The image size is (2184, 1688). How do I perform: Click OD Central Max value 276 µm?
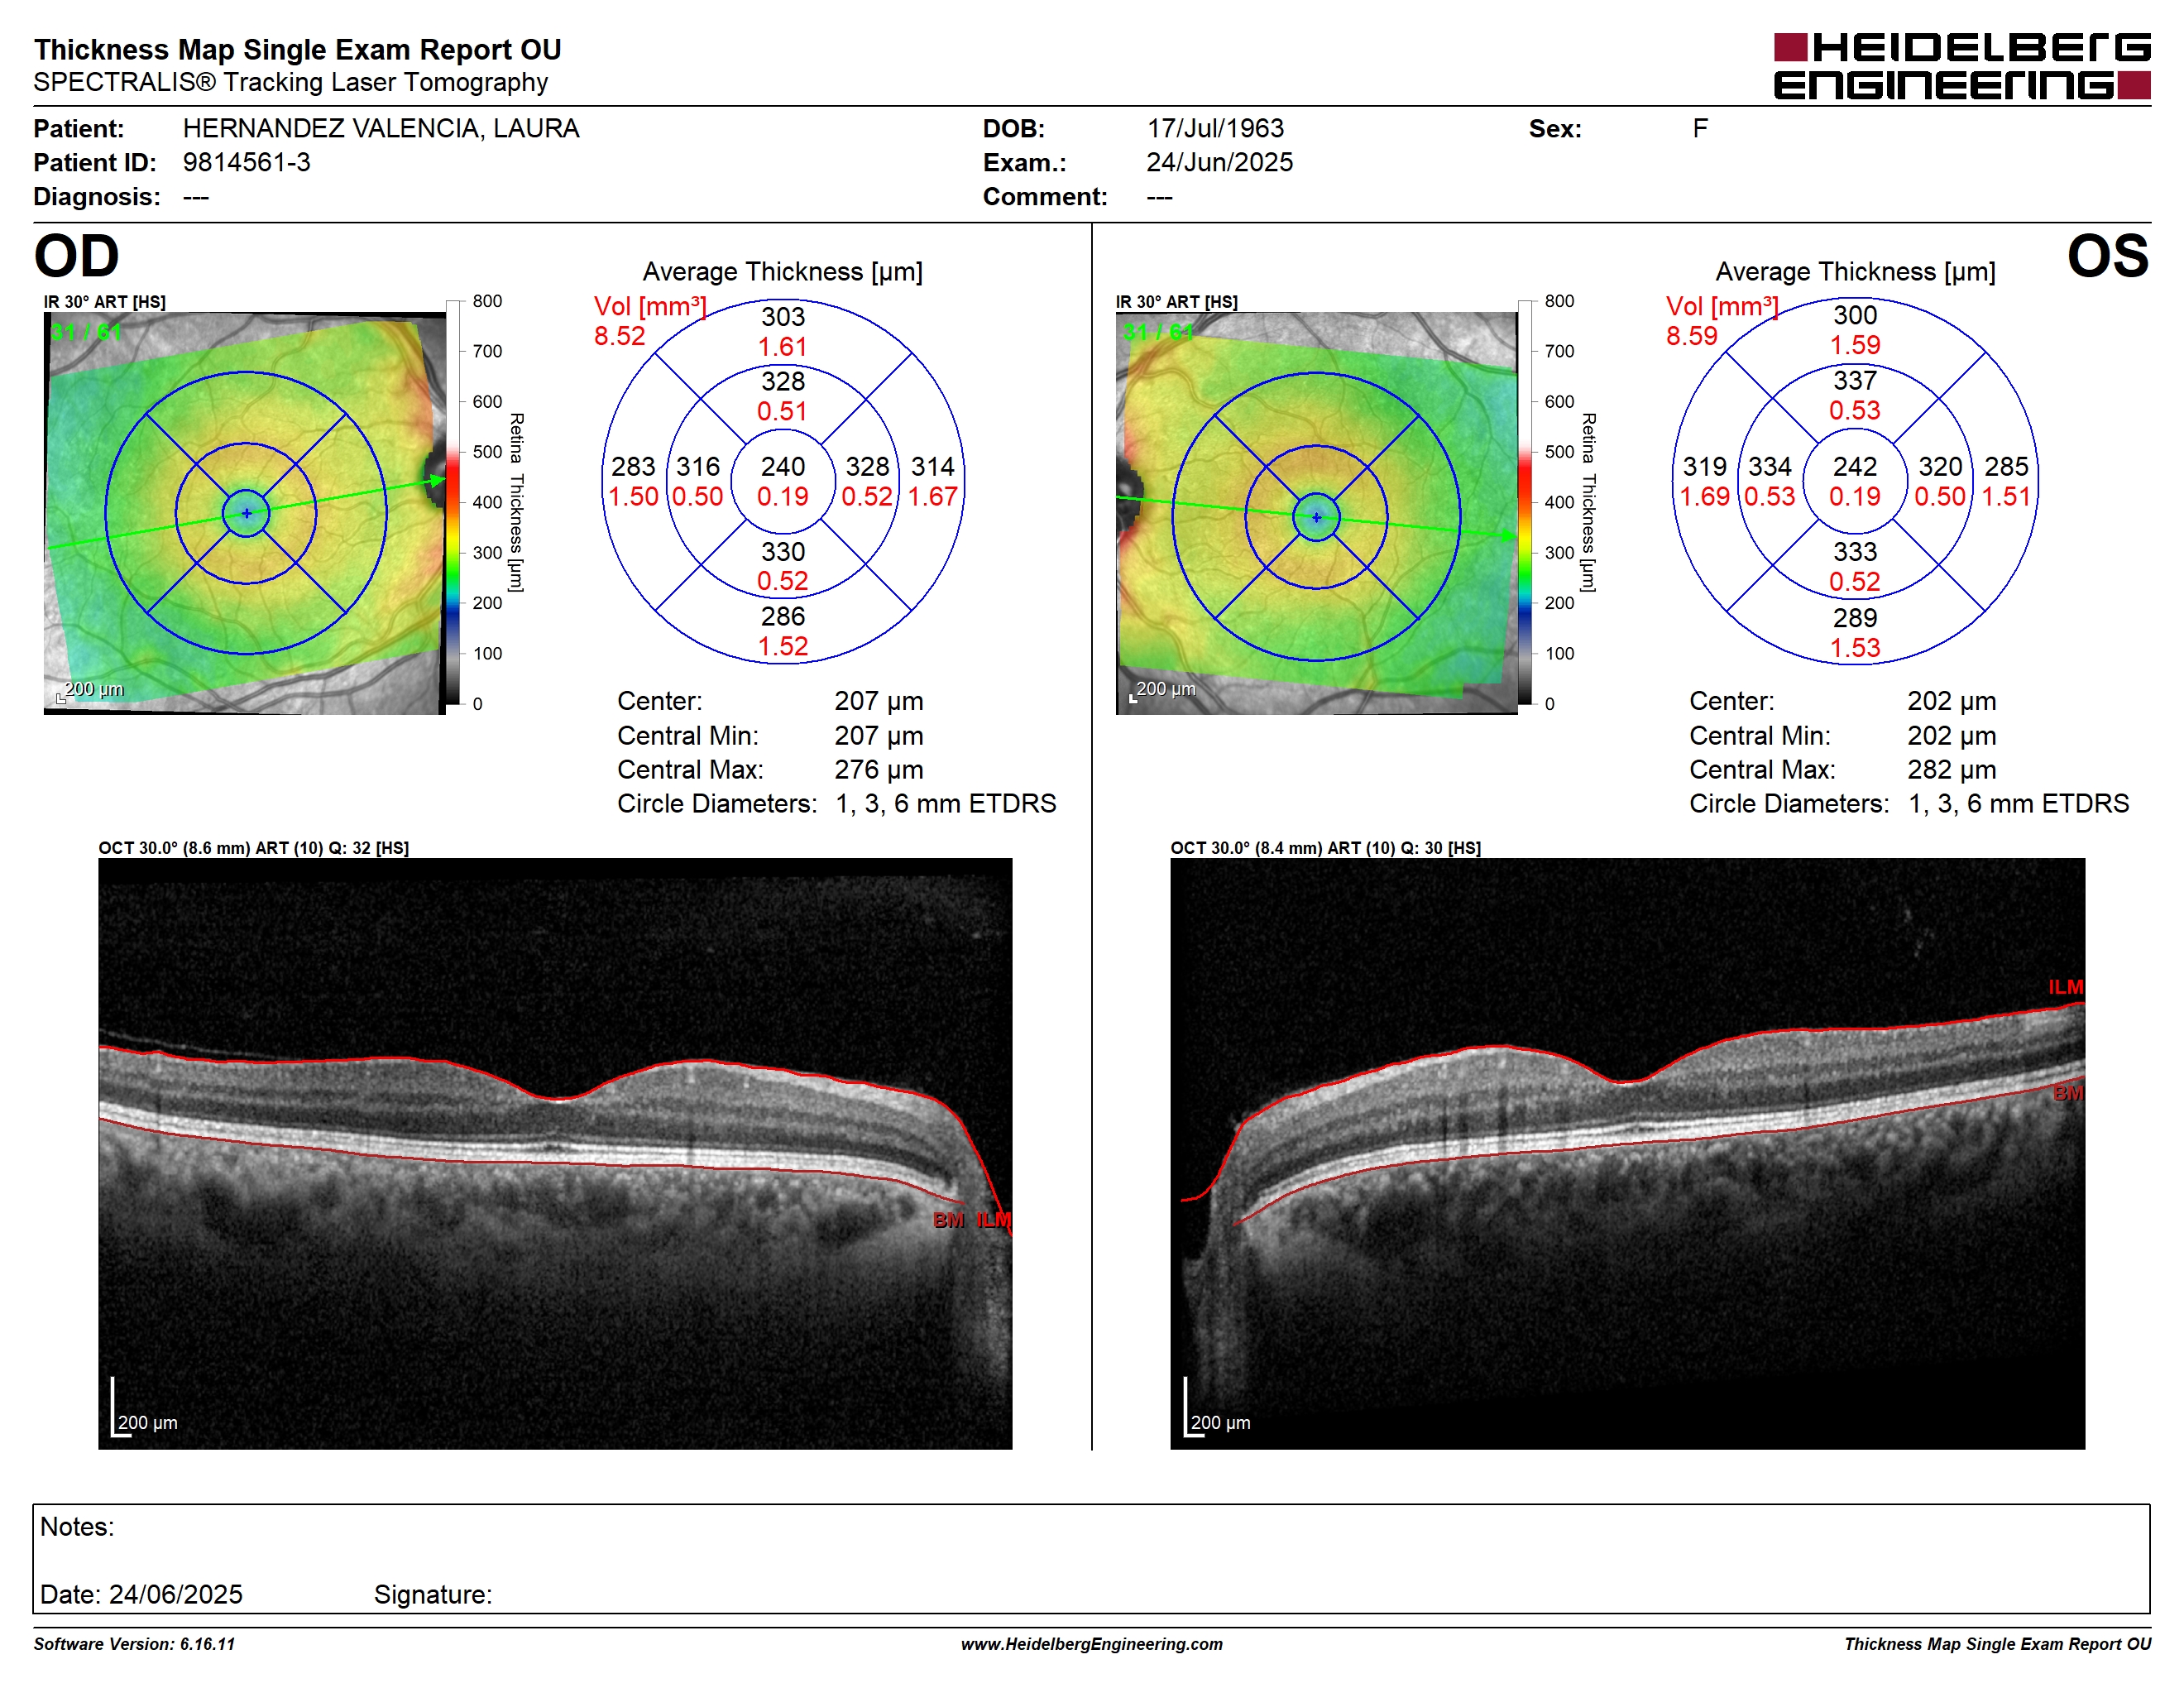[x=879, y=770]
